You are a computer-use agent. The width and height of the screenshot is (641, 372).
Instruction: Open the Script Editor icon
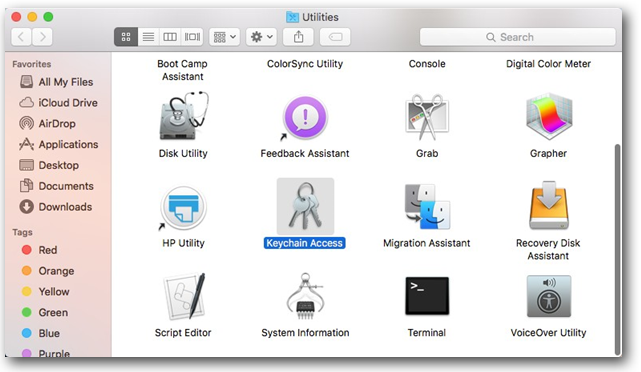(184, 296)
